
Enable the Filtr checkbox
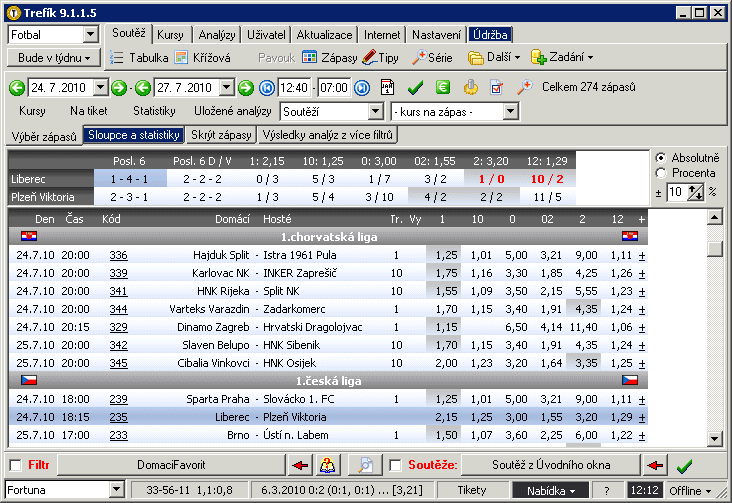point(16,465)
